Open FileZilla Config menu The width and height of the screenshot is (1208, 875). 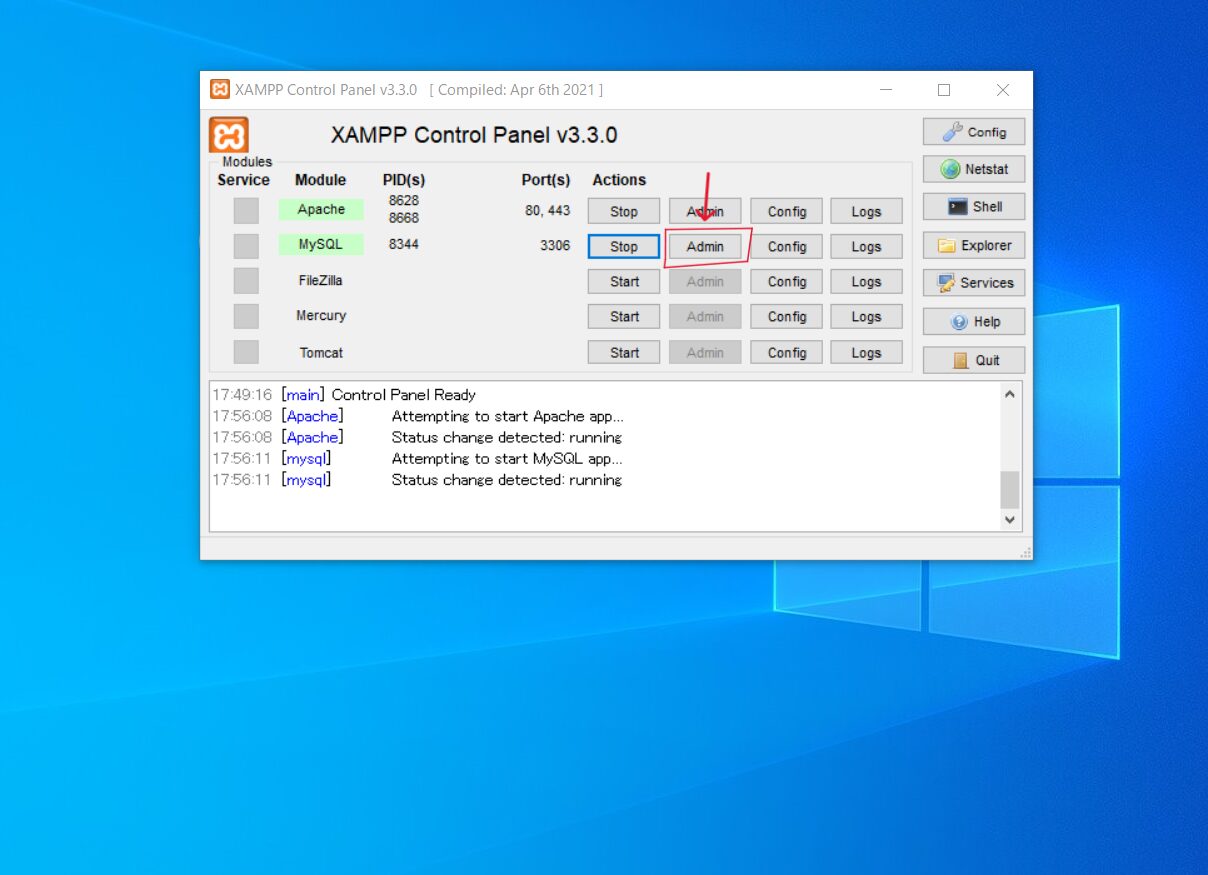[x=787, y=282]
